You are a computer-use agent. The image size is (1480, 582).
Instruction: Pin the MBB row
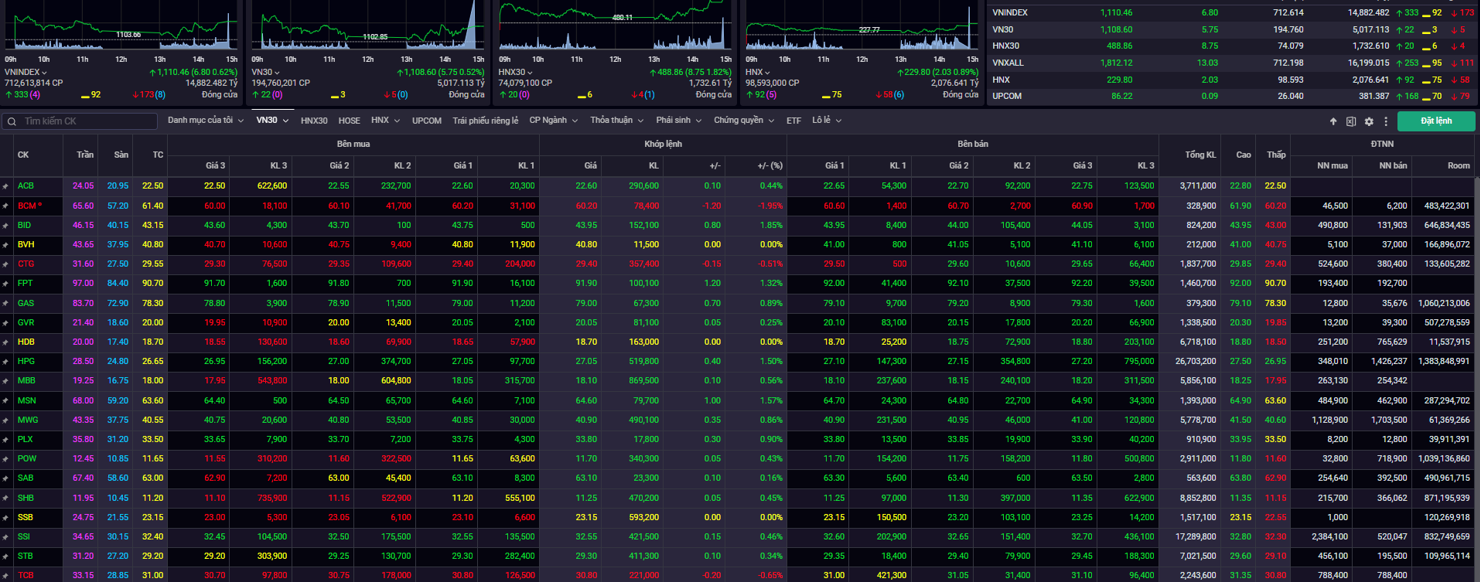click(5, 381)
